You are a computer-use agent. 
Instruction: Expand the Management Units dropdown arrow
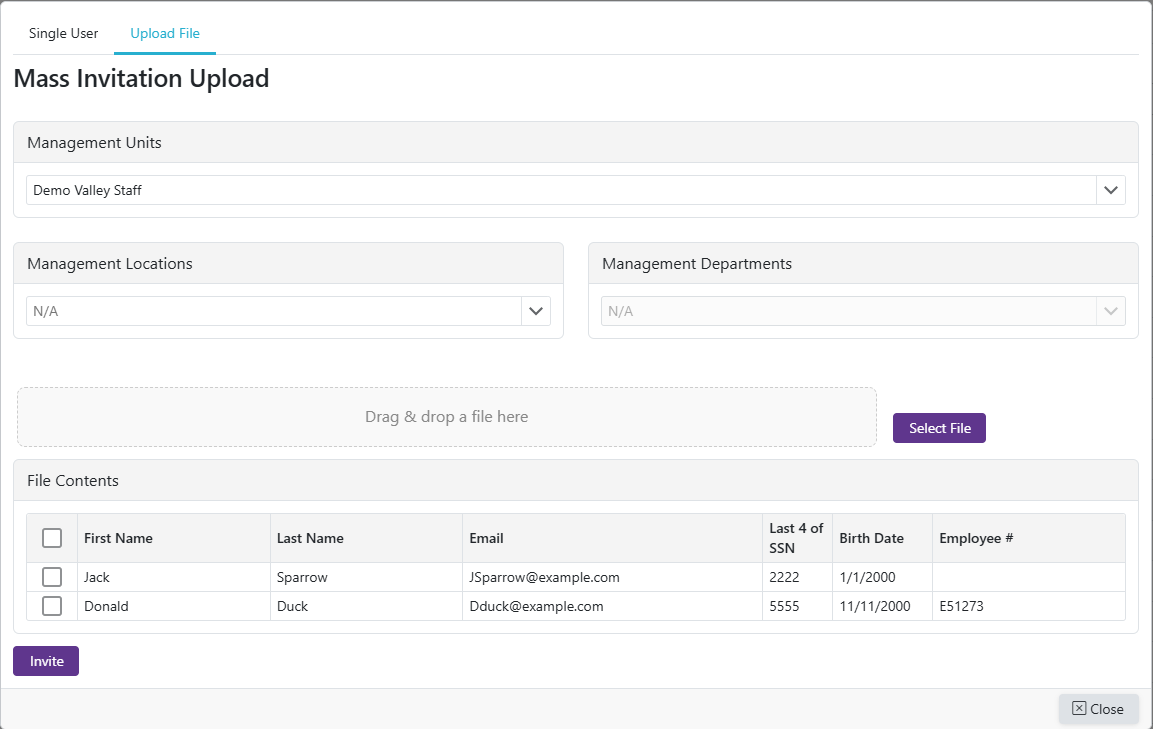click(1110, 190)
